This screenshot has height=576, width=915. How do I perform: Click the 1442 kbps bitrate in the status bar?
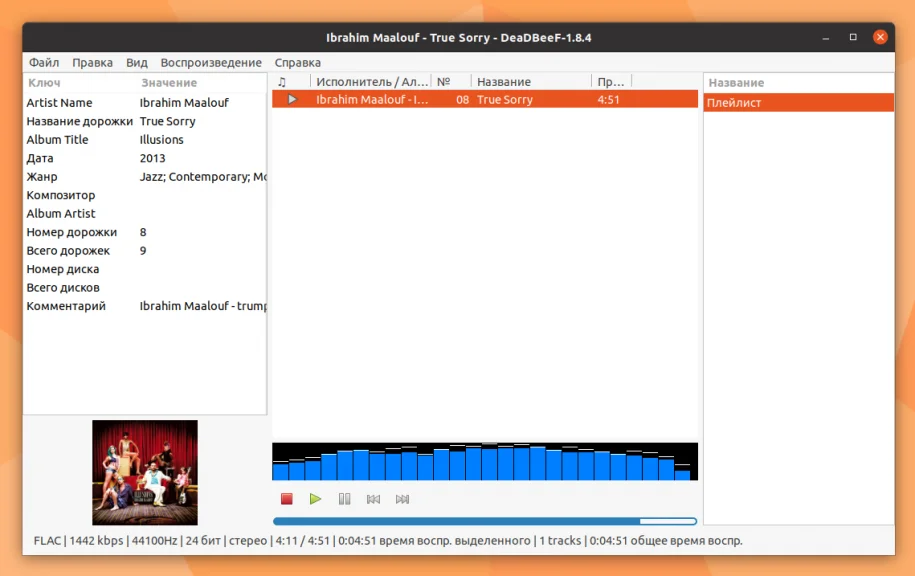[96, 540]
